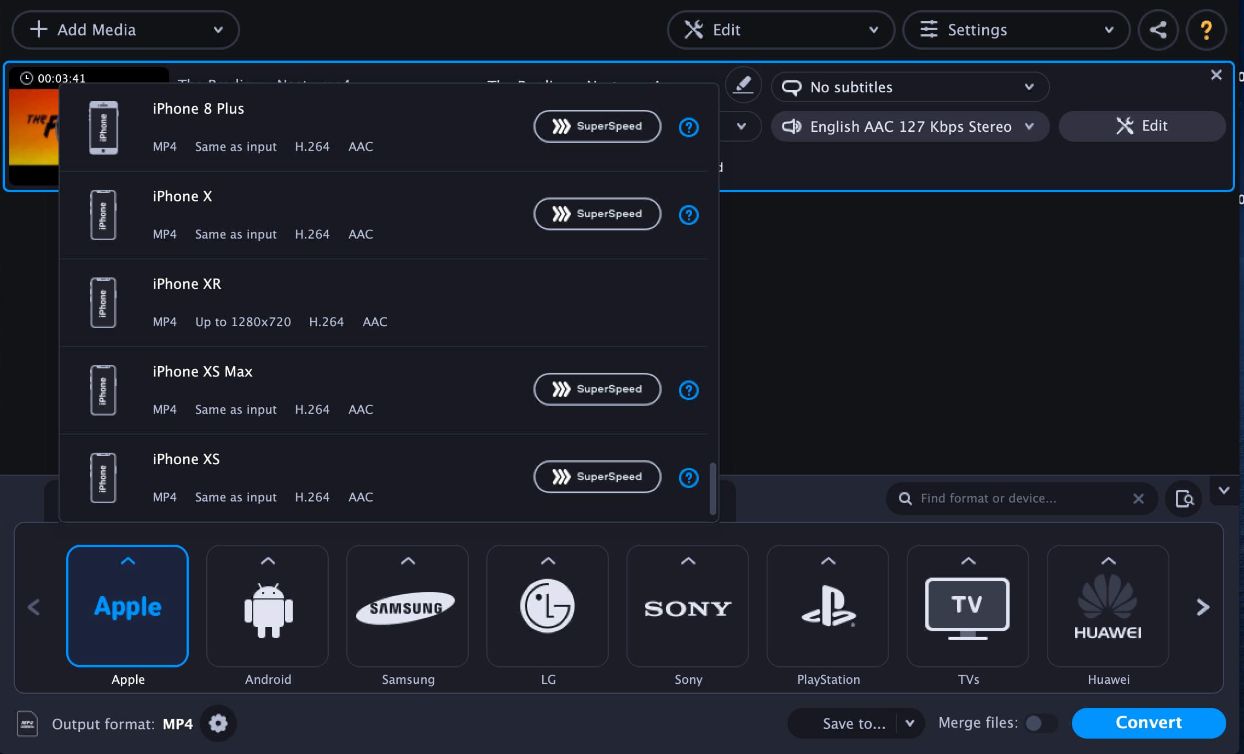
Task: Click the pencil rename icon
Action: pyautogui.click(x=742, y=86)
